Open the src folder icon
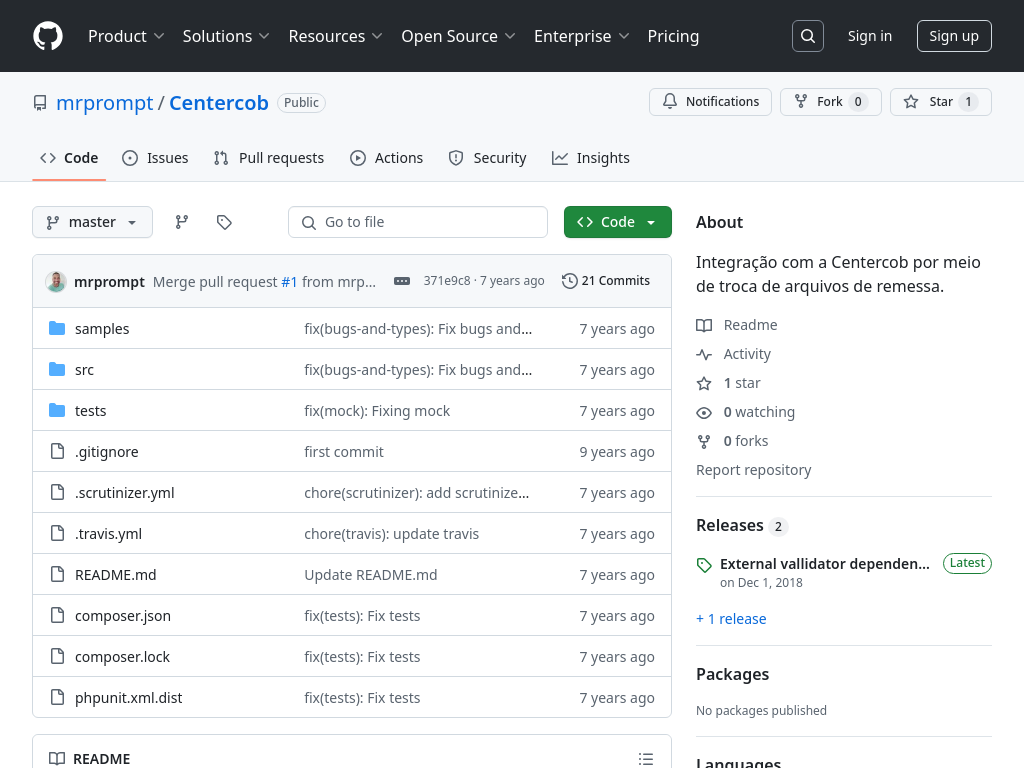This screenshot has height=768, width=1024. (x=57, y=370)
